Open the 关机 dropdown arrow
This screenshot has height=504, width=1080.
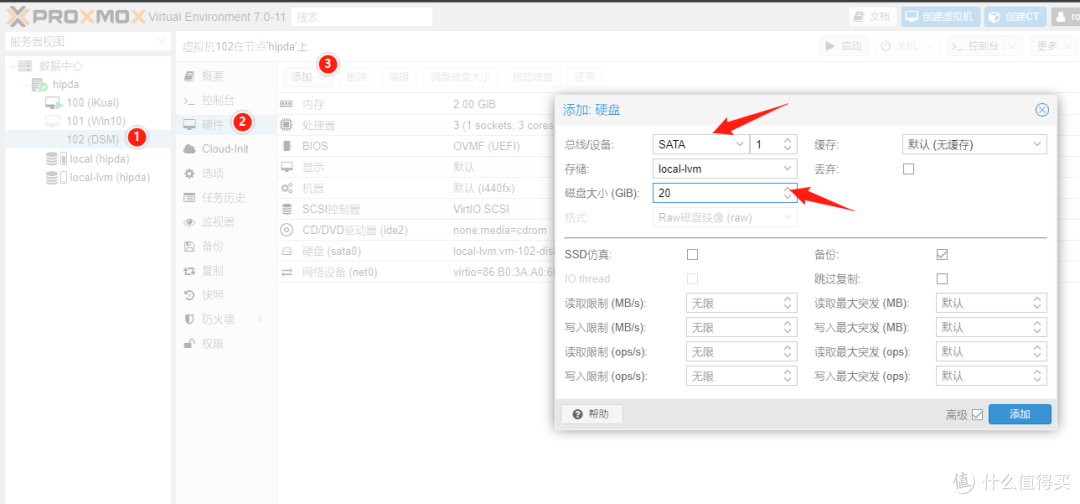pyautogui.click(x=931, y=46)
